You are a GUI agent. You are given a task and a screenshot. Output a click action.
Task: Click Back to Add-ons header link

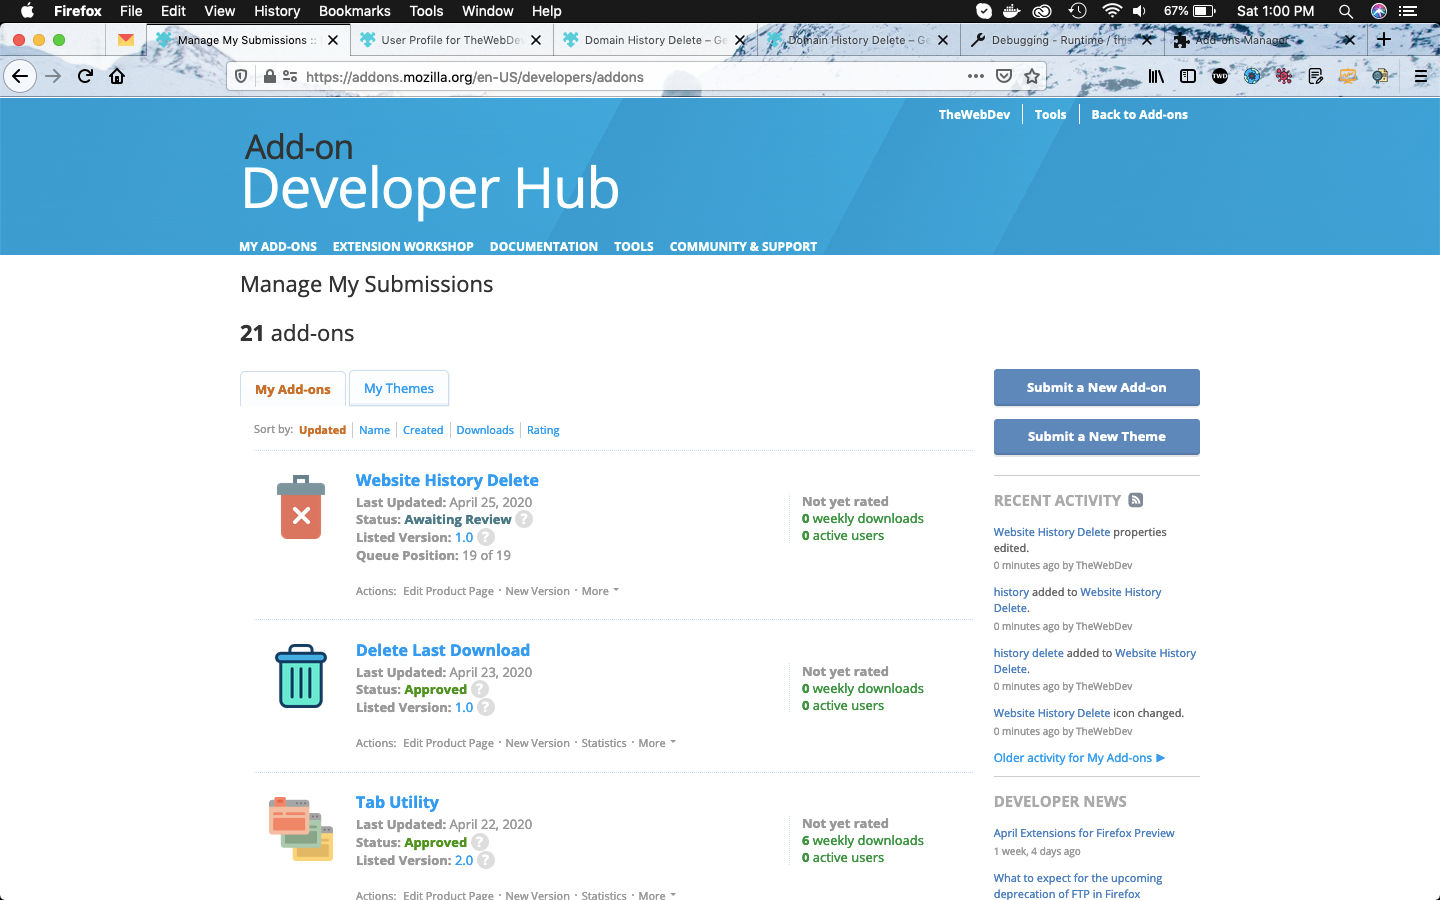(x=1139, y=114)
